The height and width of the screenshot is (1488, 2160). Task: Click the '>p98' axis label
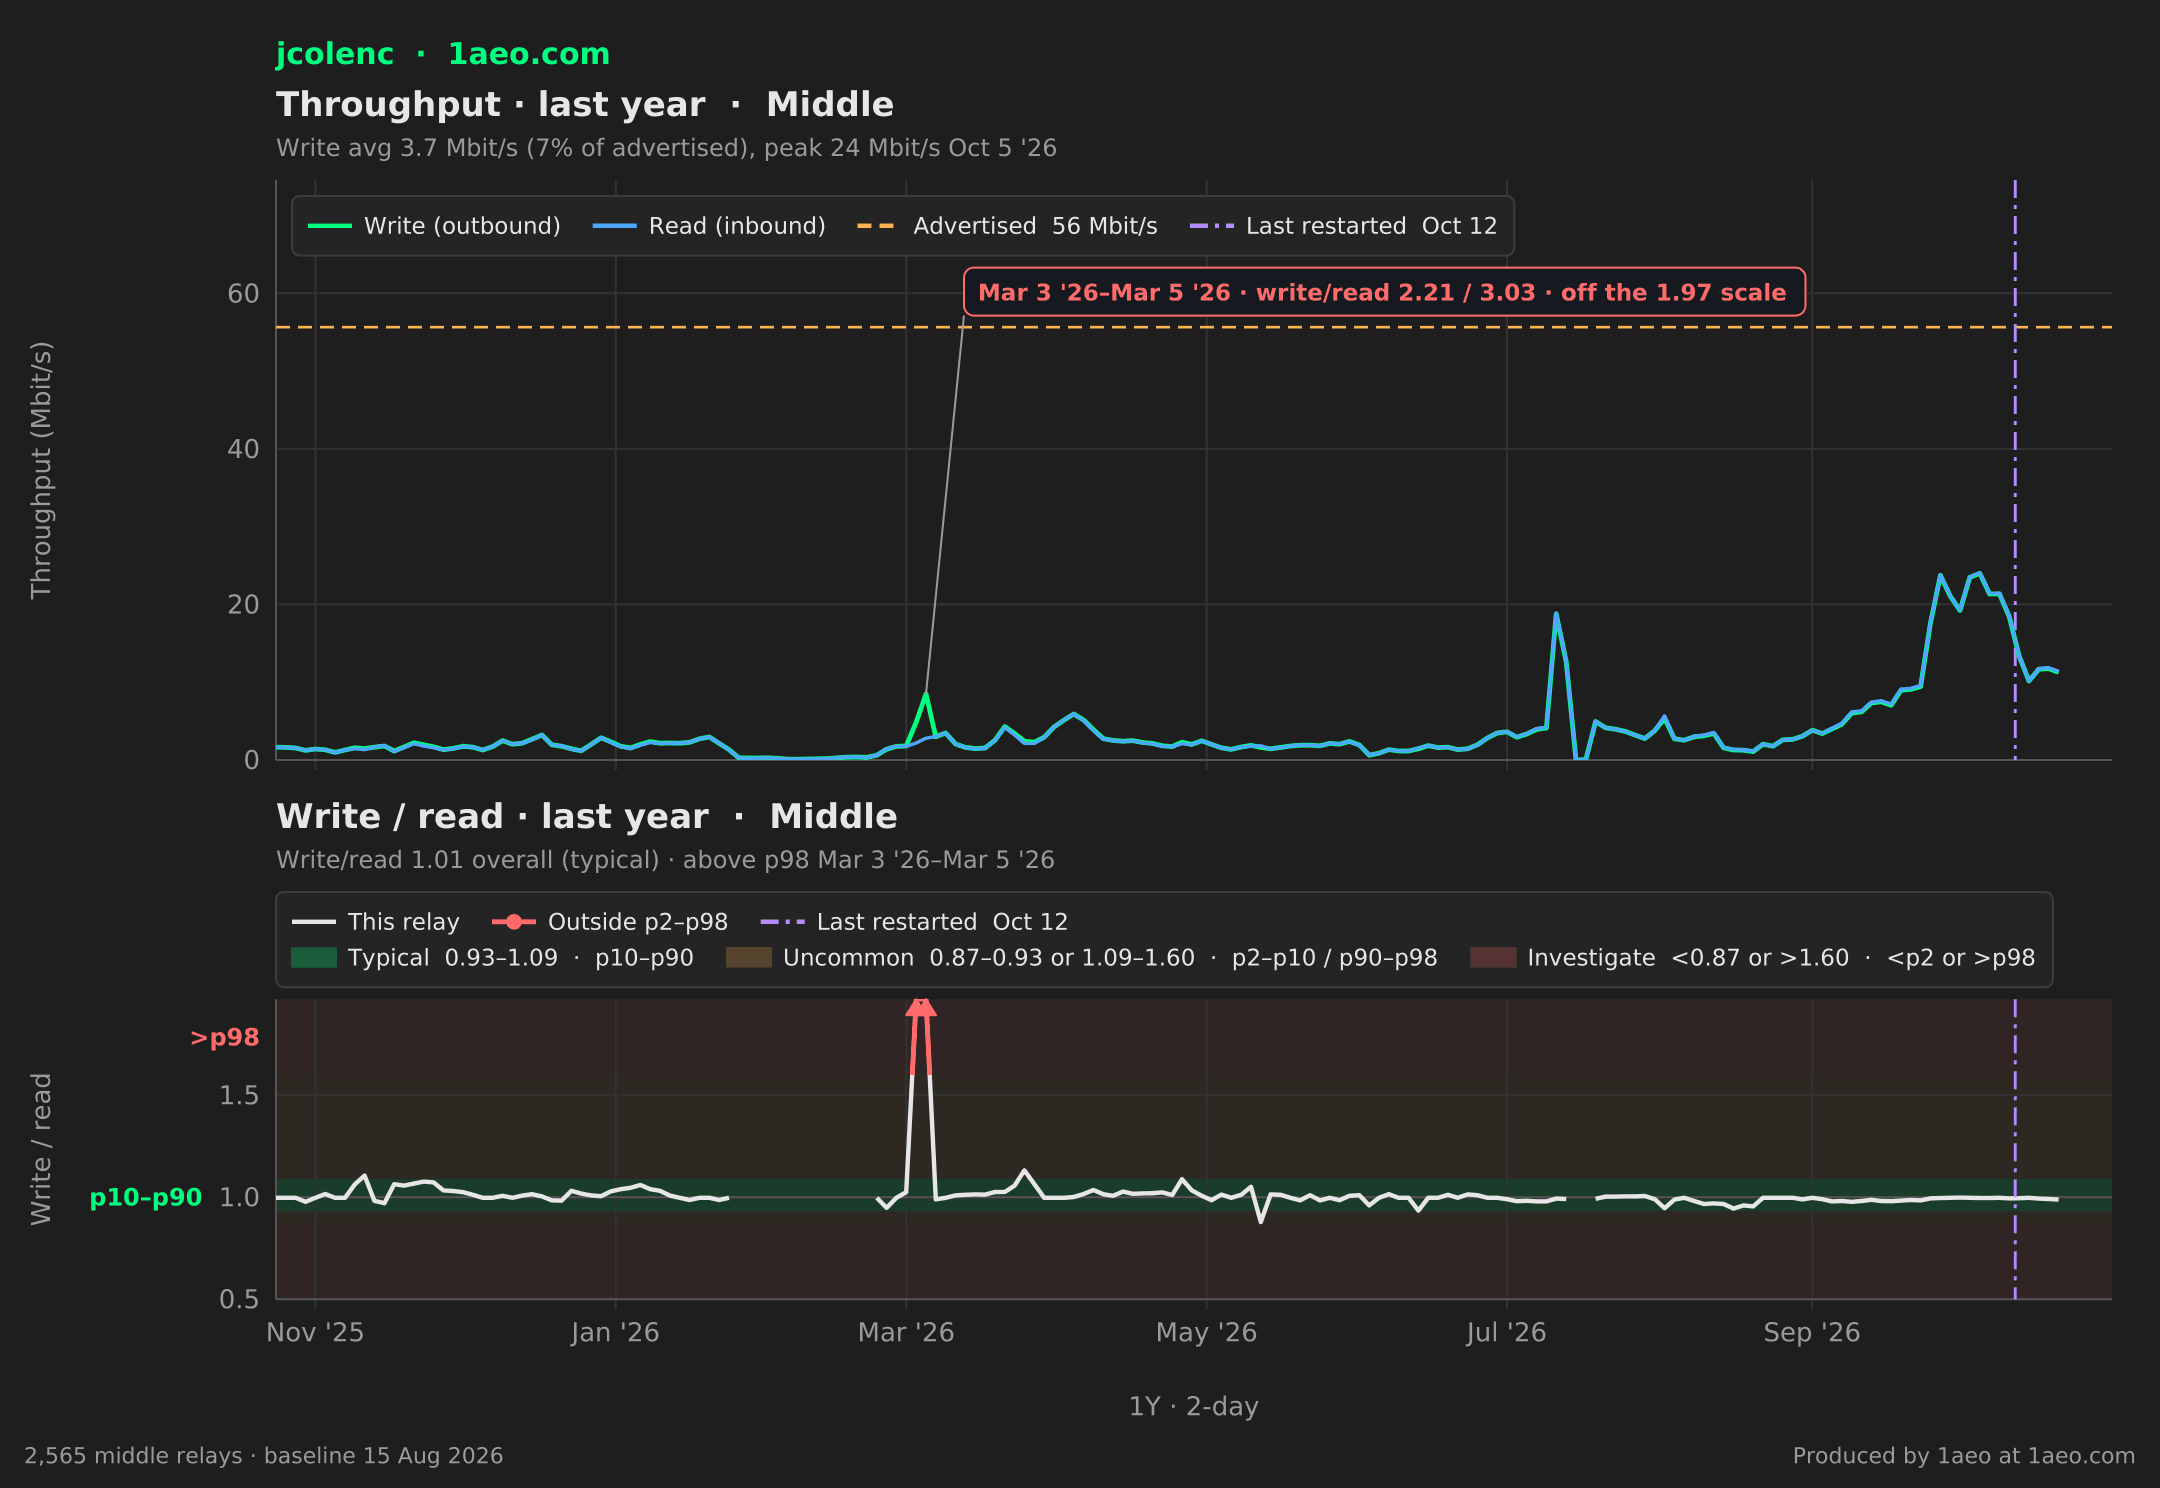pos(224,1038)
